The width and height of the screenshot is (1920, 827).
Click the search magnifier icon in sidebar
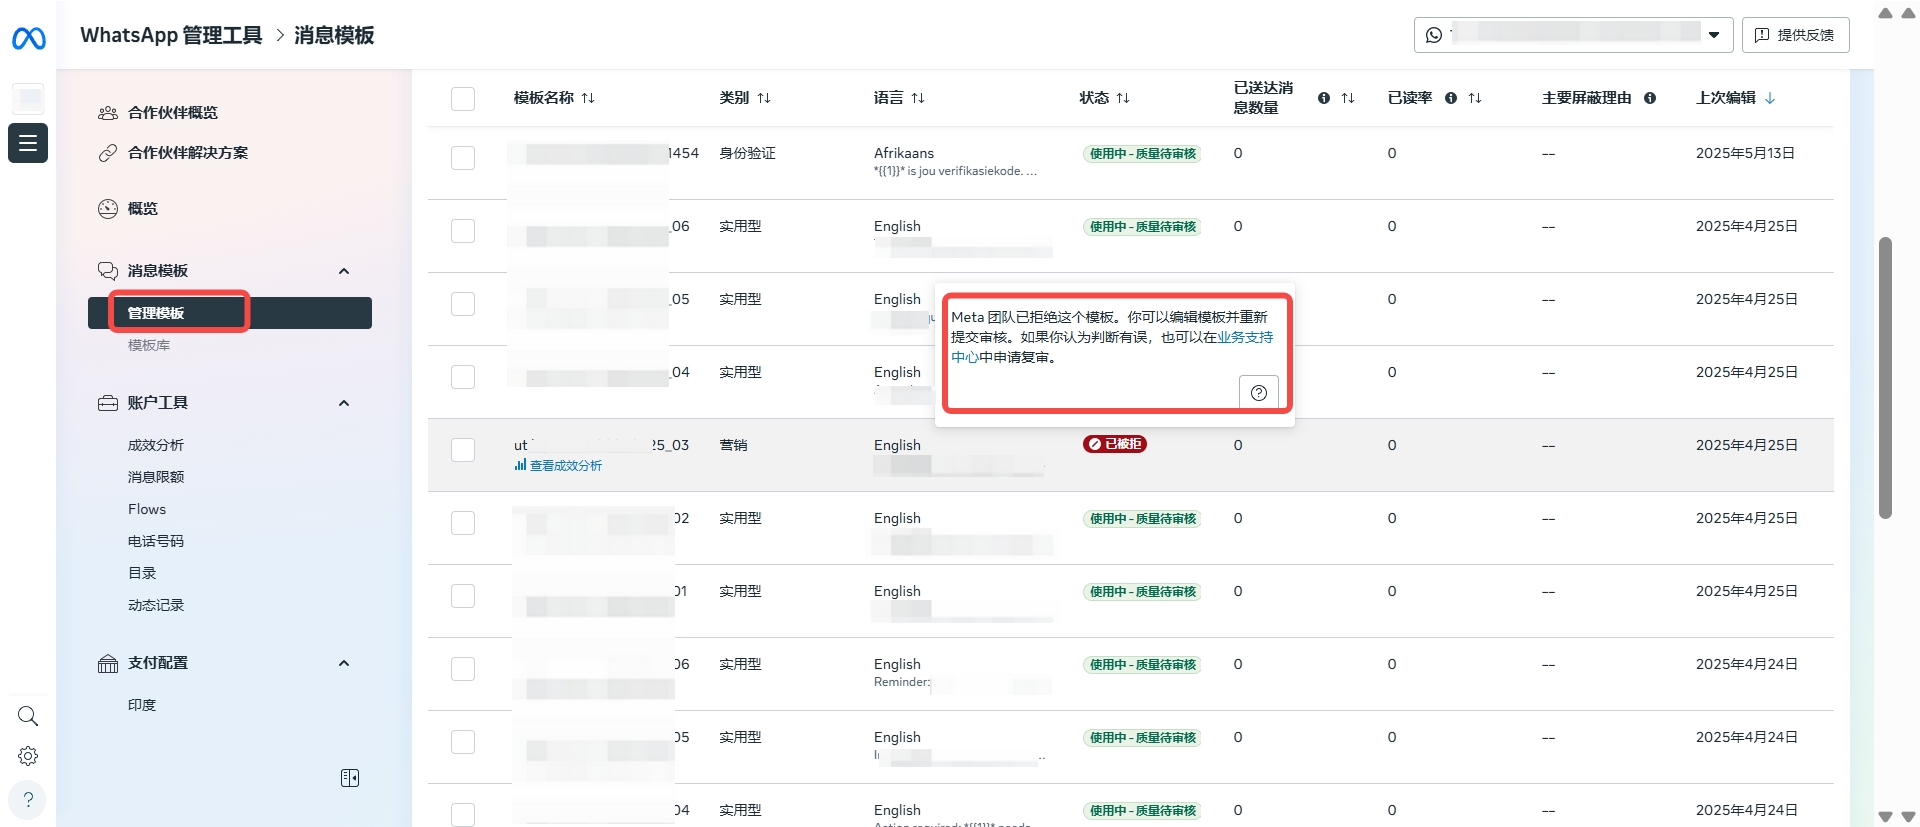(28, 716)
